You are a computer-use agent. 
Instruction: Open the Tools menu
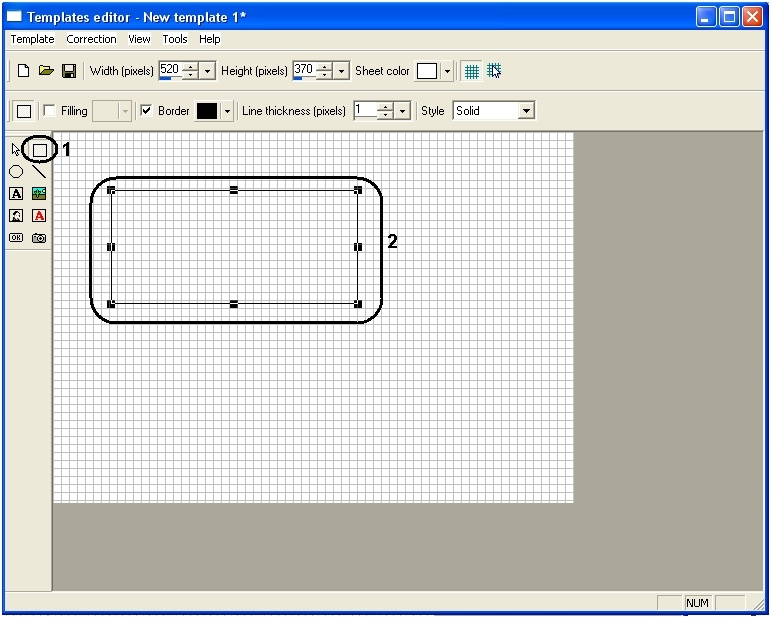coord(175,39)
